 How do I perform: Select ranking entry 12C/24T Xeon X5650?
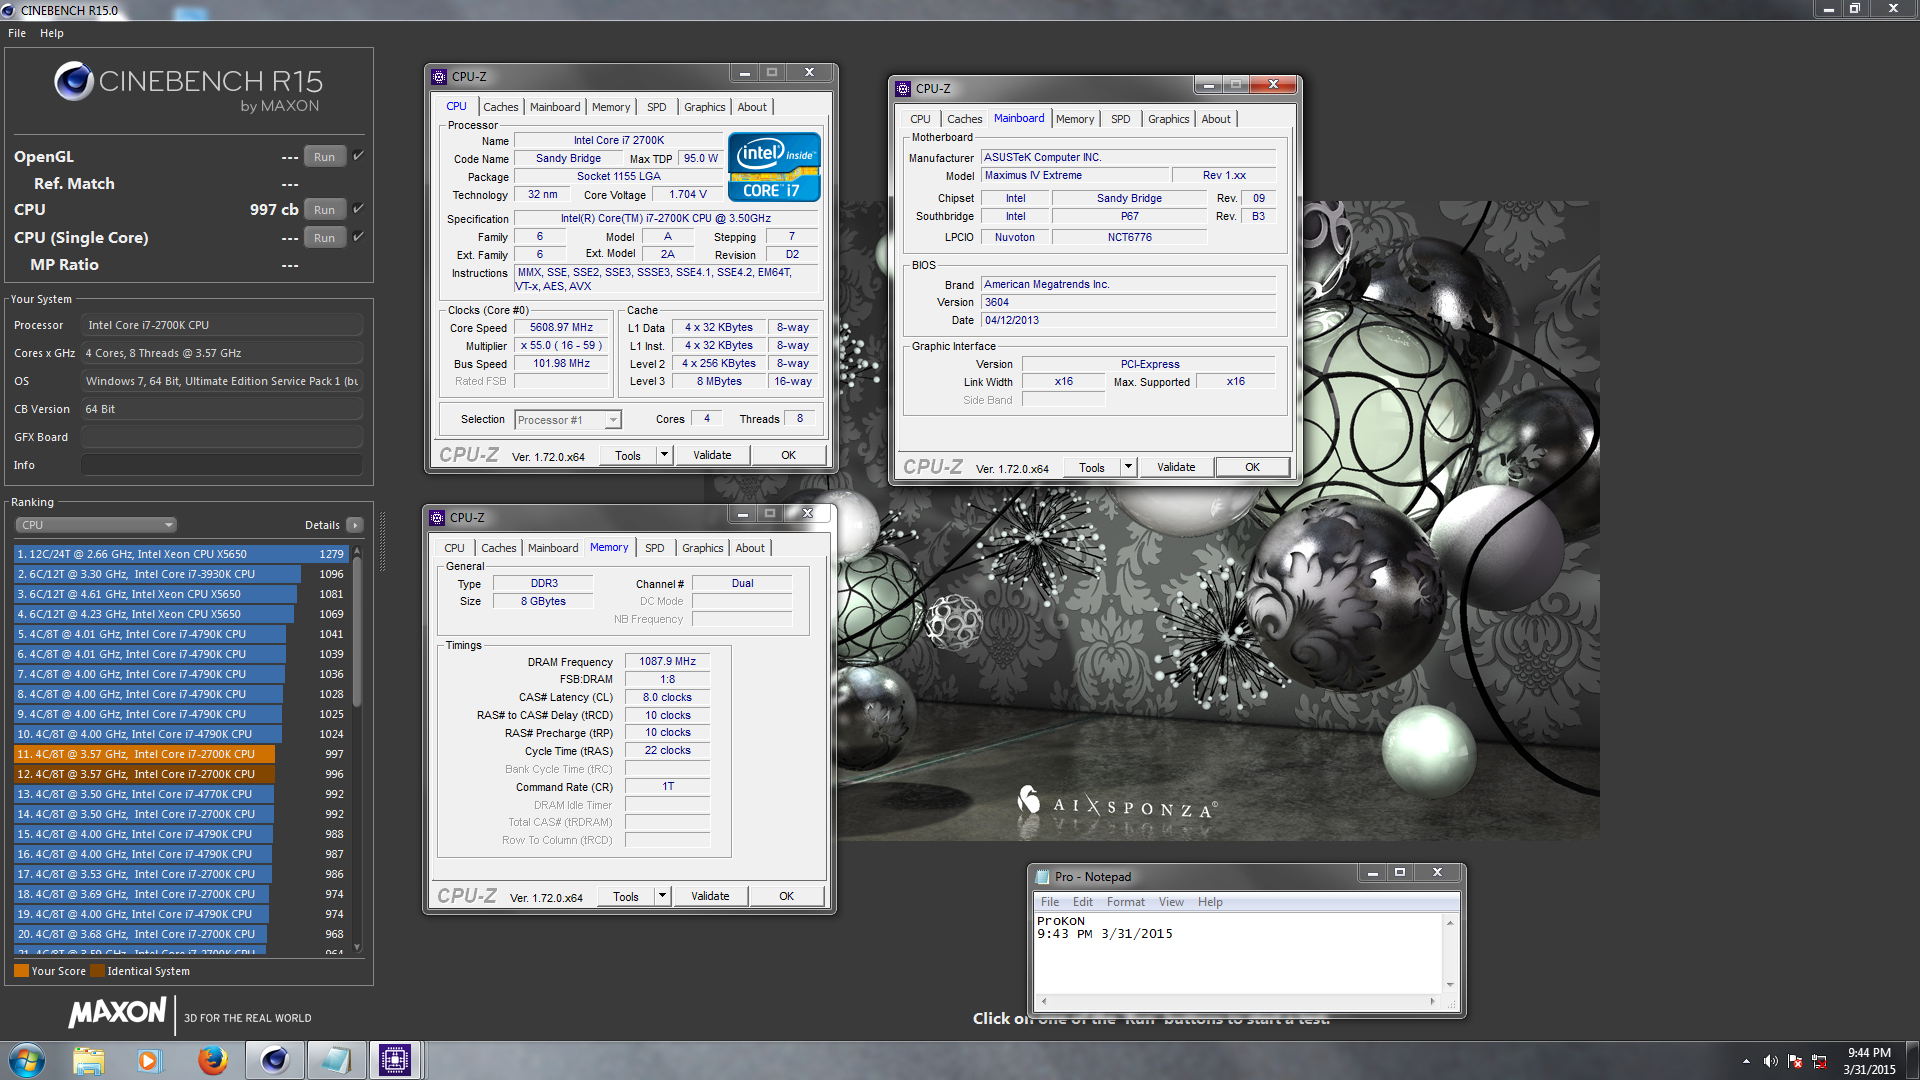pyautogui.click(x=181, y=554)
